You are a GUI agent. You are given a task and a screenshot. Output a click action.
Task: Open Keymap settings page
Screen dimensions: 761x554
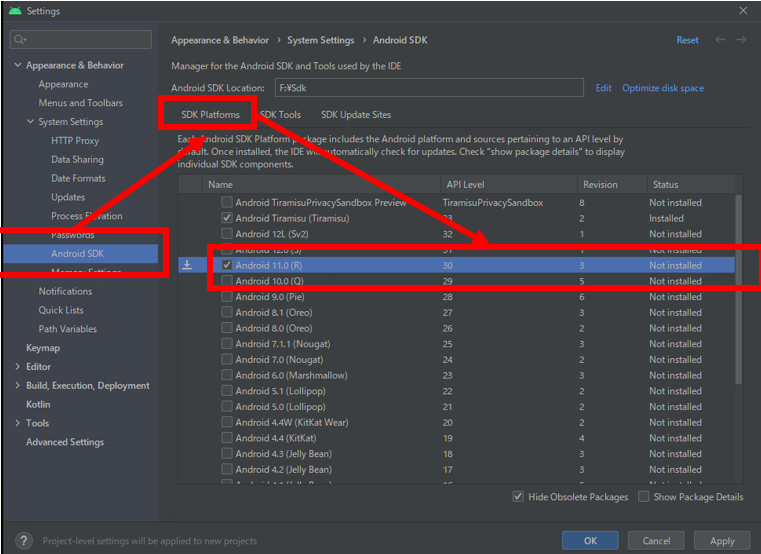coord(43,348)
